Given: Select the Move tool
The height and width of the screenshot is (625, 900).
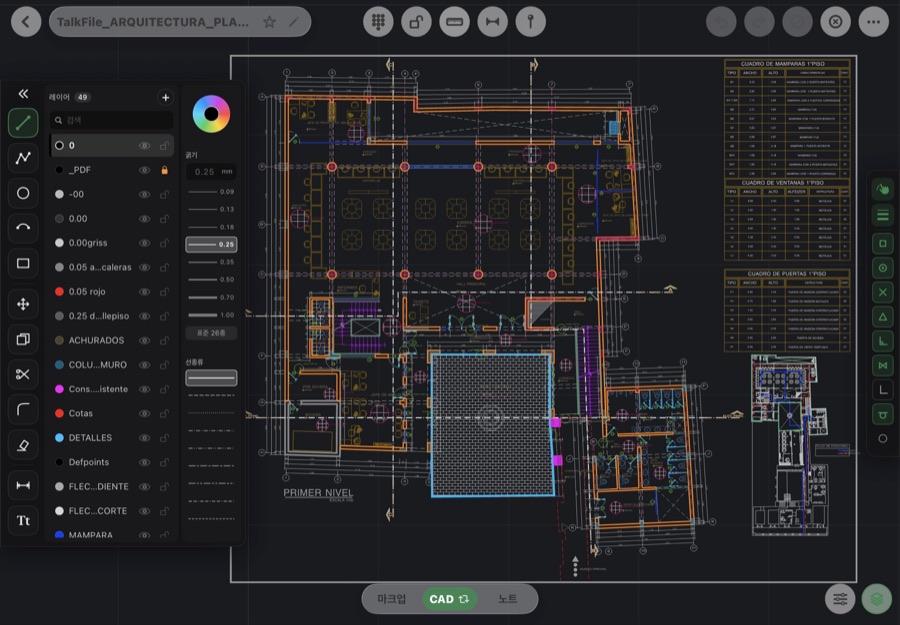Looking at the screenshot, I should point(23,304).
